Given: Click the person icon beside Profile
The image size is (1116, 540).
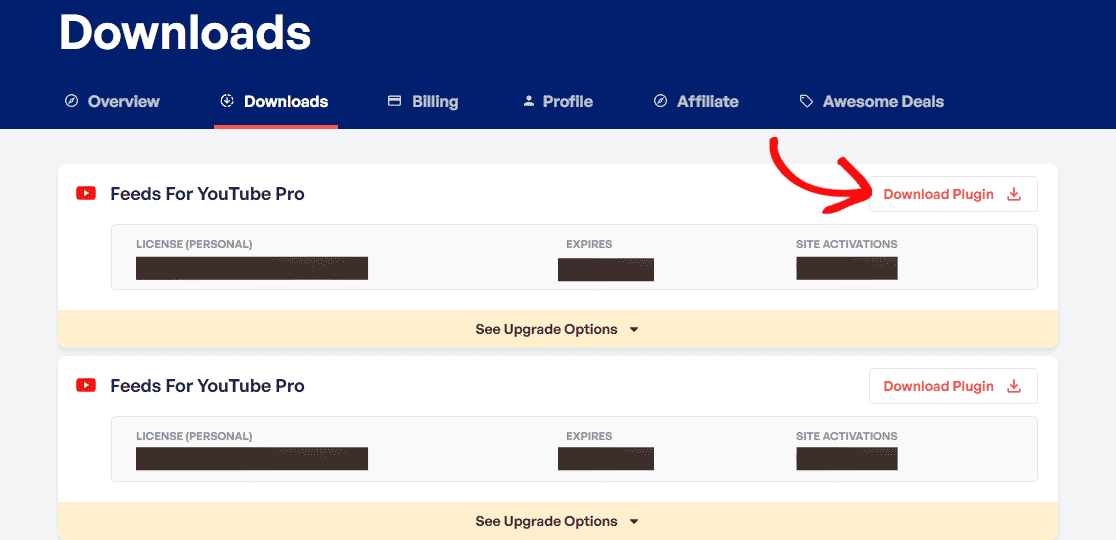Looking at the screenshot, I should pyautogui.click(x=528, y=102).
